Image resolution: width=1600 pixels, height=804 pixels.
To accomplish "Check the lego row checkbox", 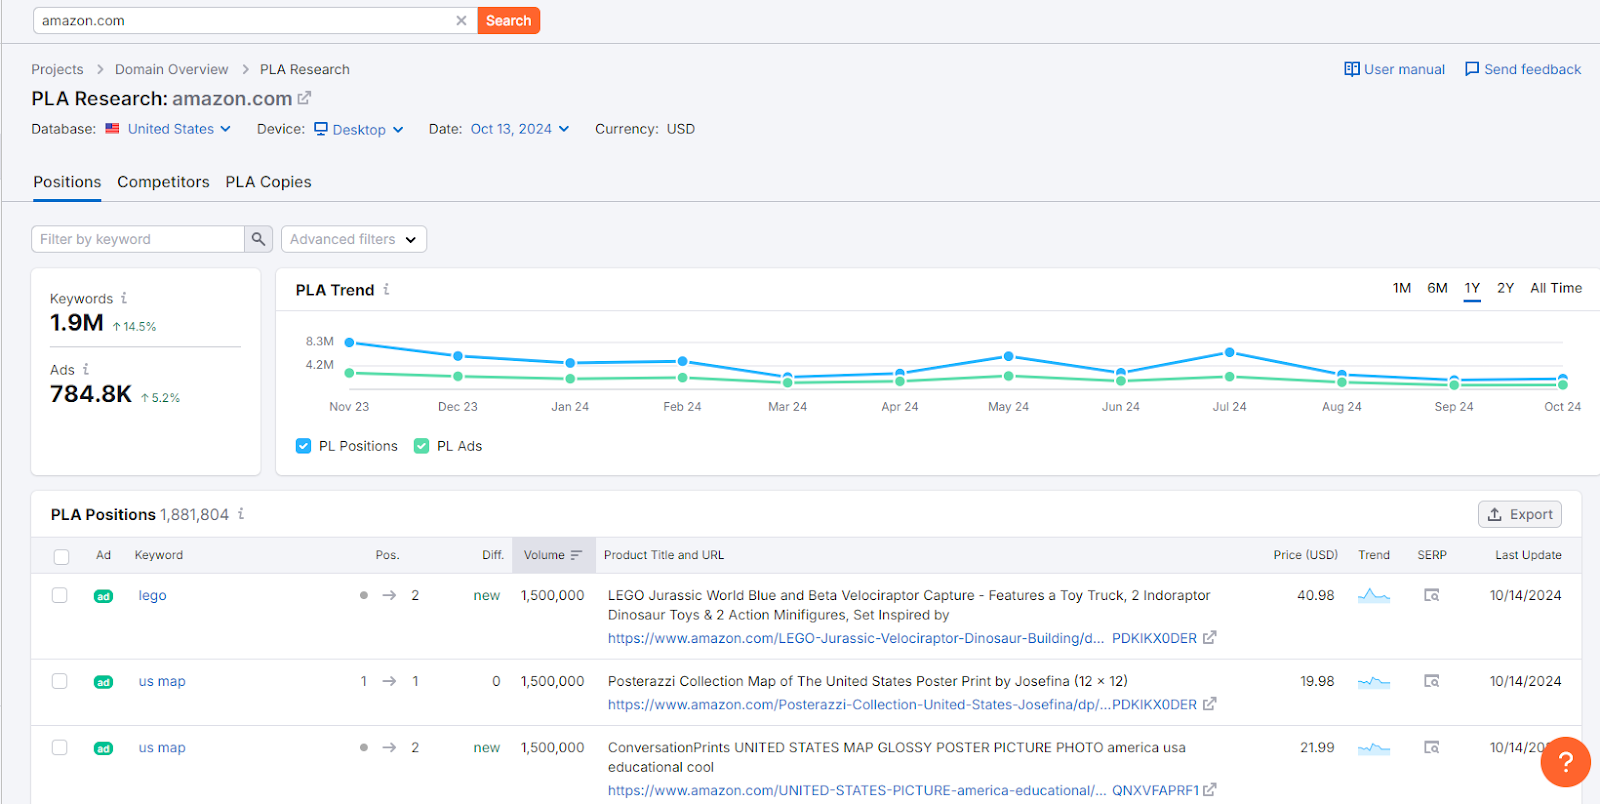I will coord(60,595).
